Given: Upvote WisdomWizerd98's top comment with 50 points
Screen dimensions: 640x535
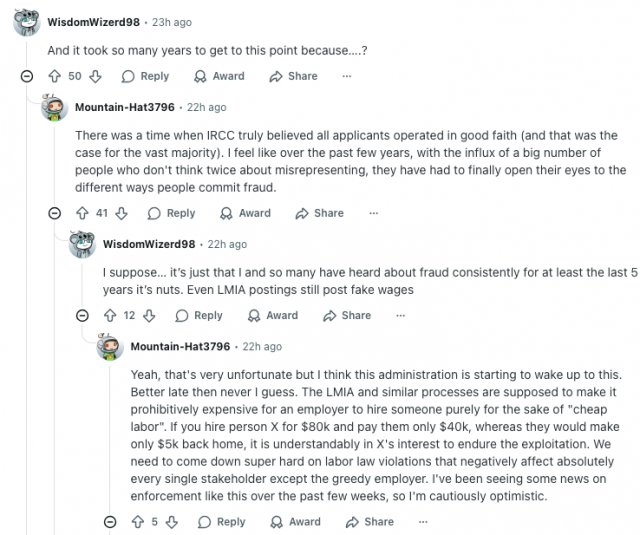Looking at the screenshot, I should pyautogui.click(x=55, y=76).
